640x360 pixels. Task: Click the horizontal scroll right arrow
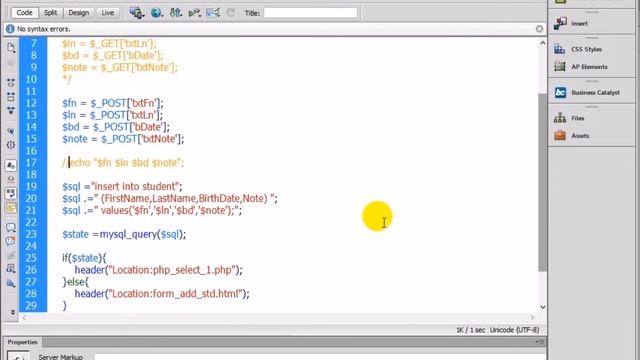point(532,318)
